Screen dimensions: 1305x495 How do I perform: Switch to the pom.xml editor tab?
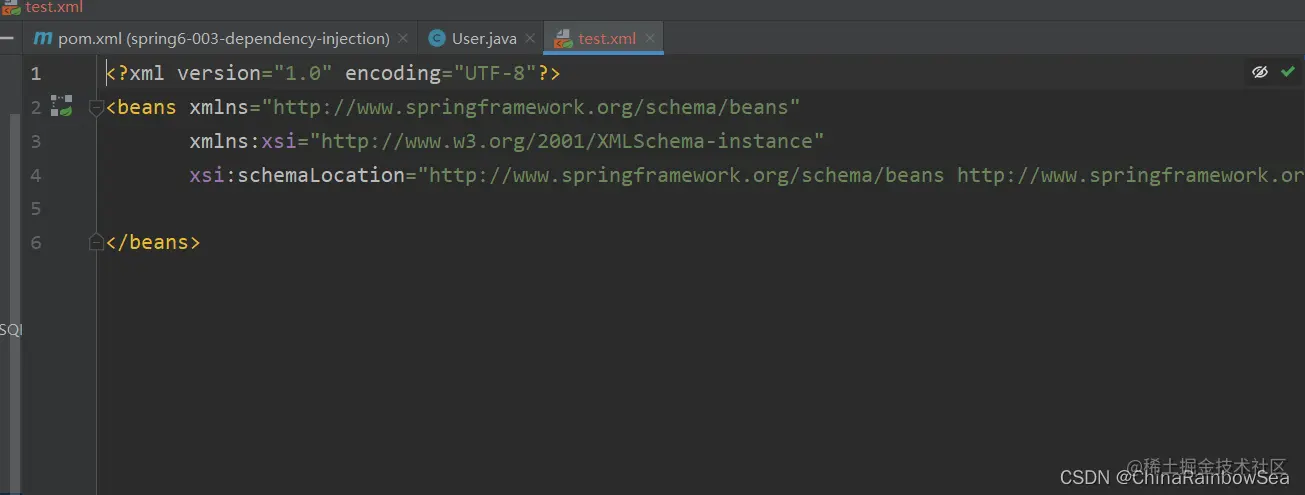tap(223, 39)
